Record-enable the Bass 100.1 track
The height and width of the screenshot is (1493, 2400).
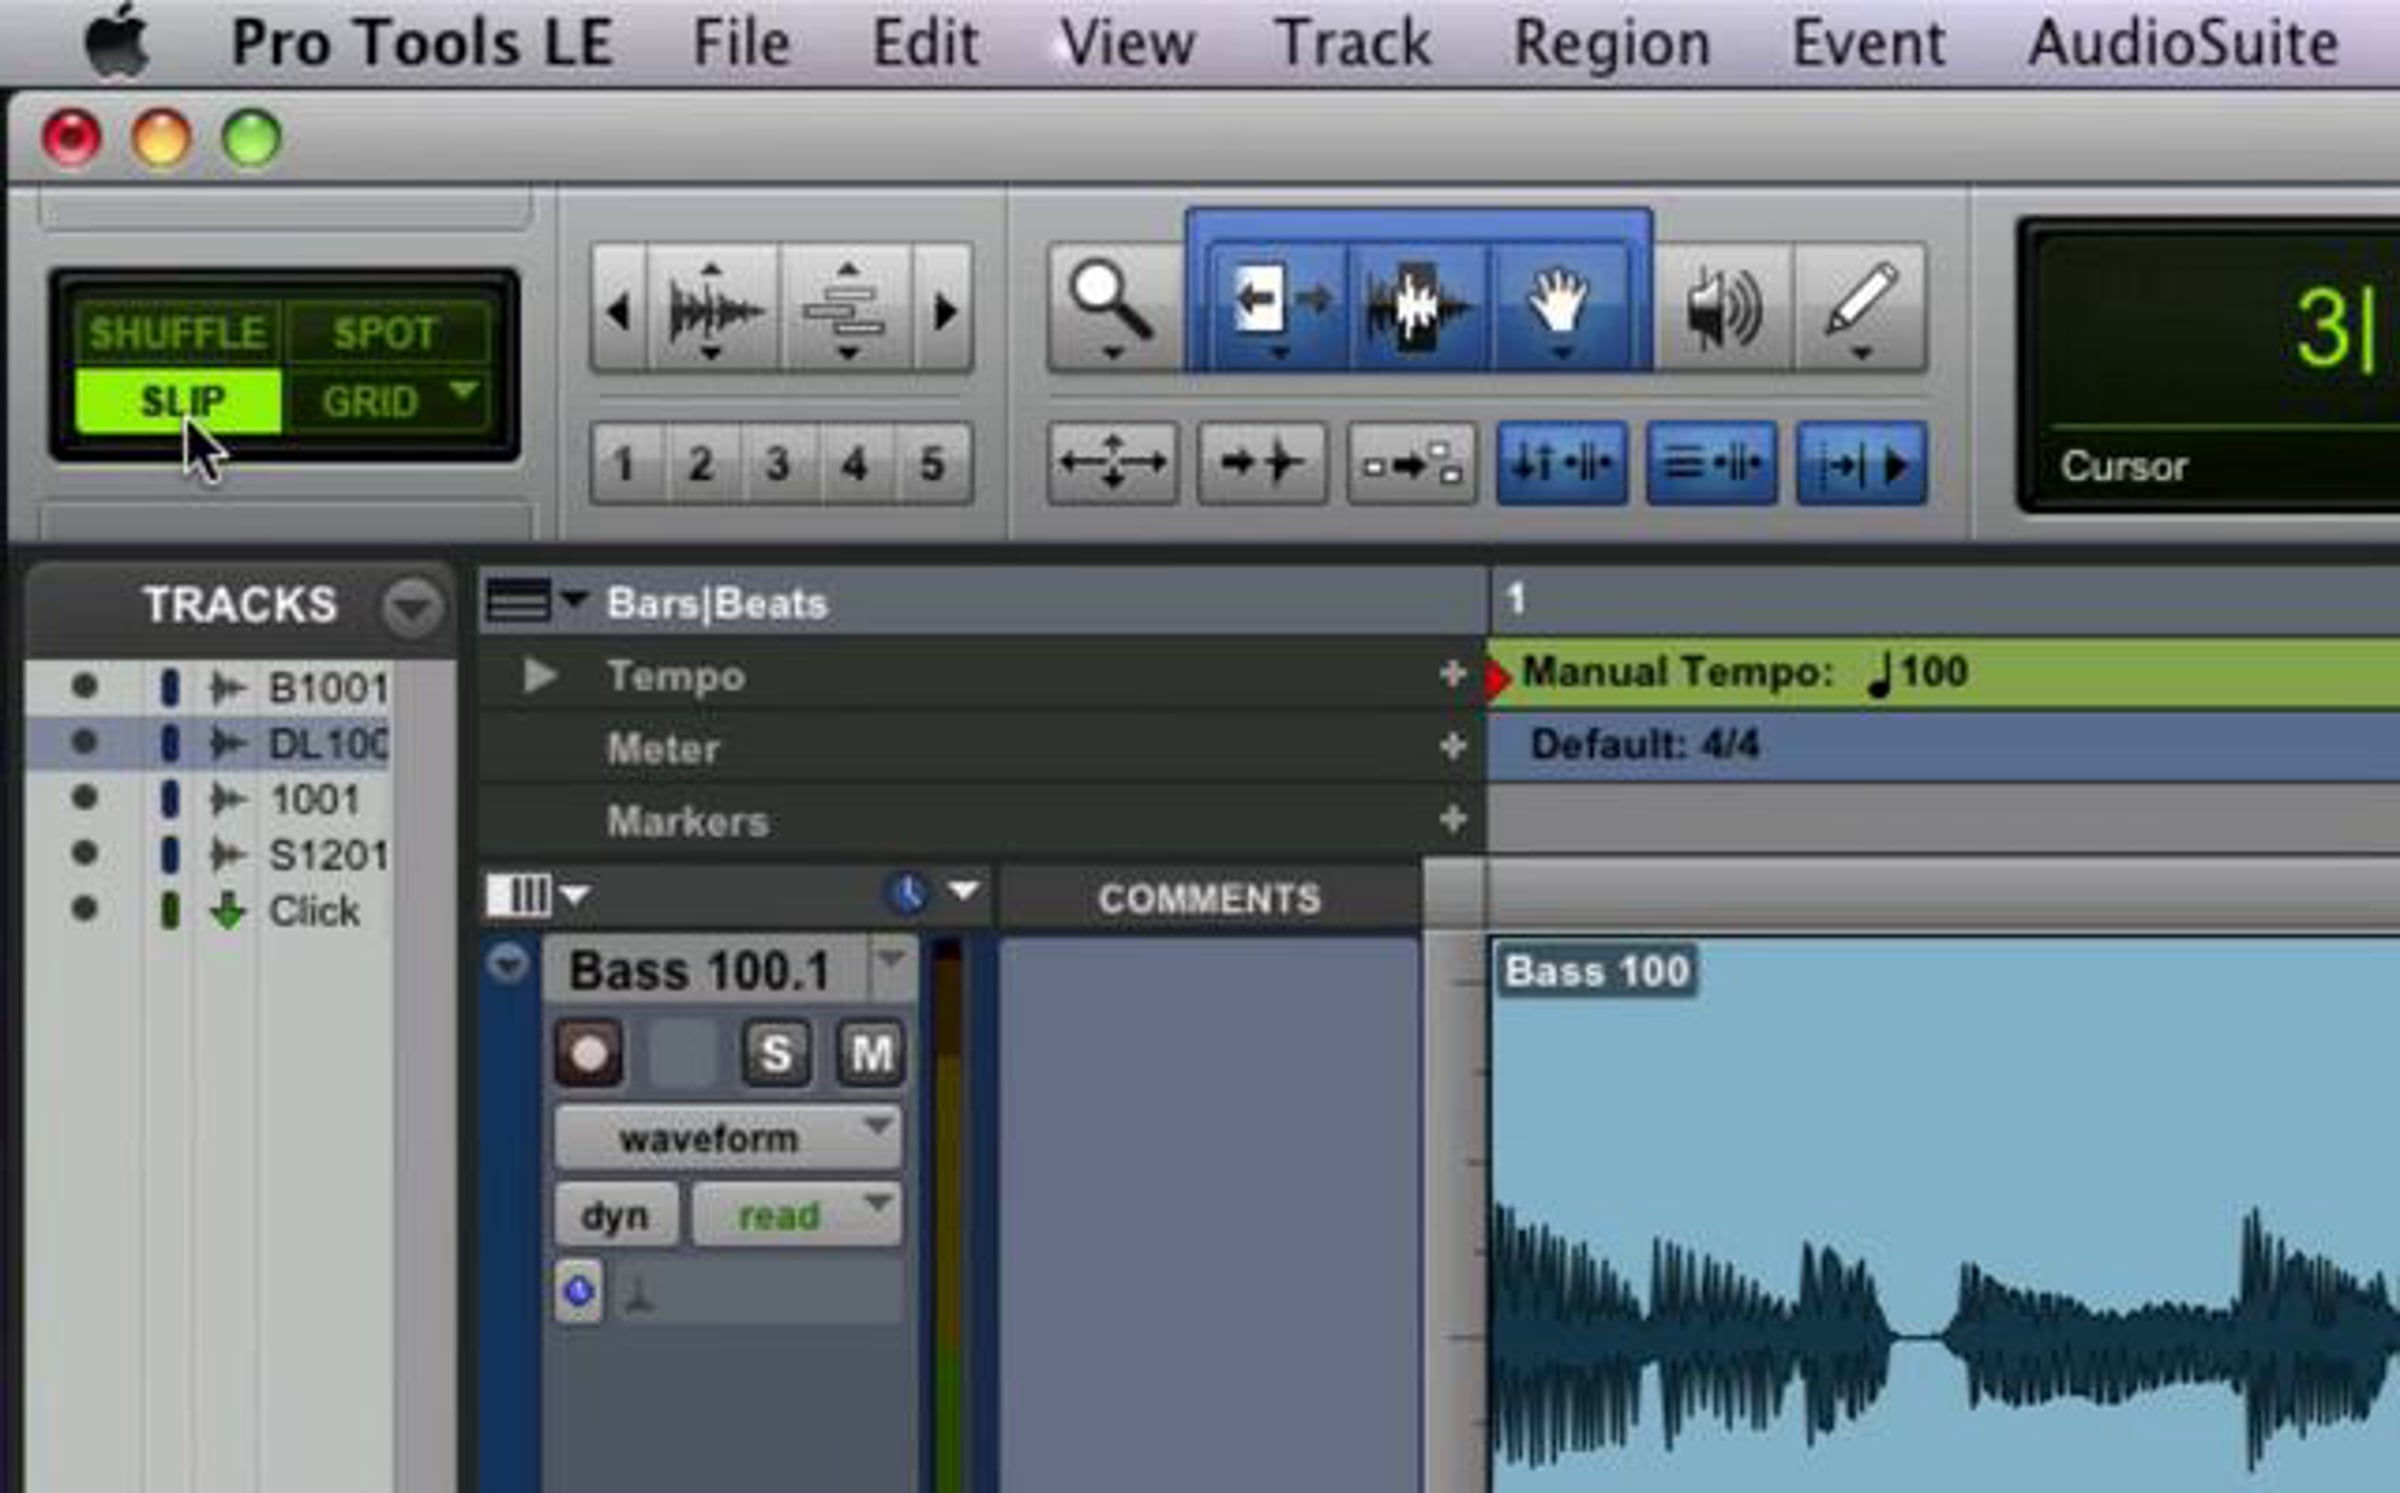589,1053
